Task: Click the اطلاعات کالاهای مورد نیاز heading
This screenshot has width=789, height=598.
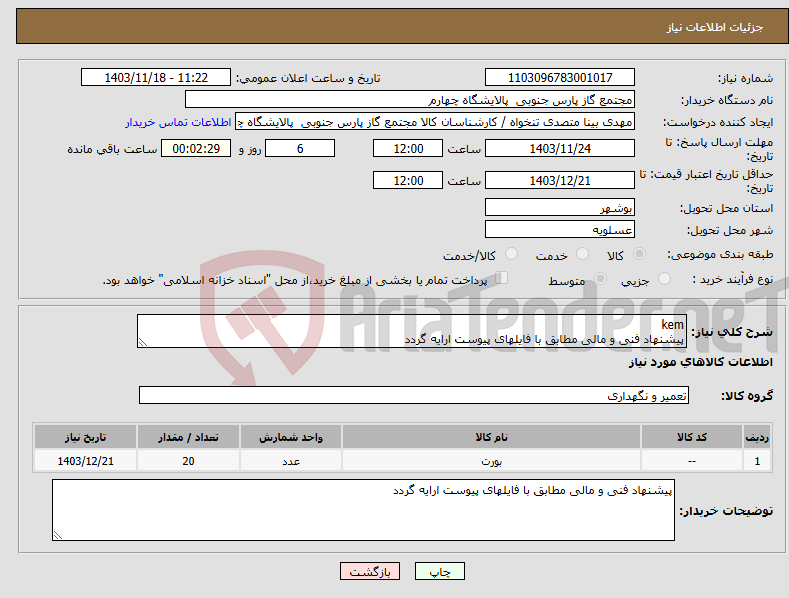Action: (x=700, y=362)
